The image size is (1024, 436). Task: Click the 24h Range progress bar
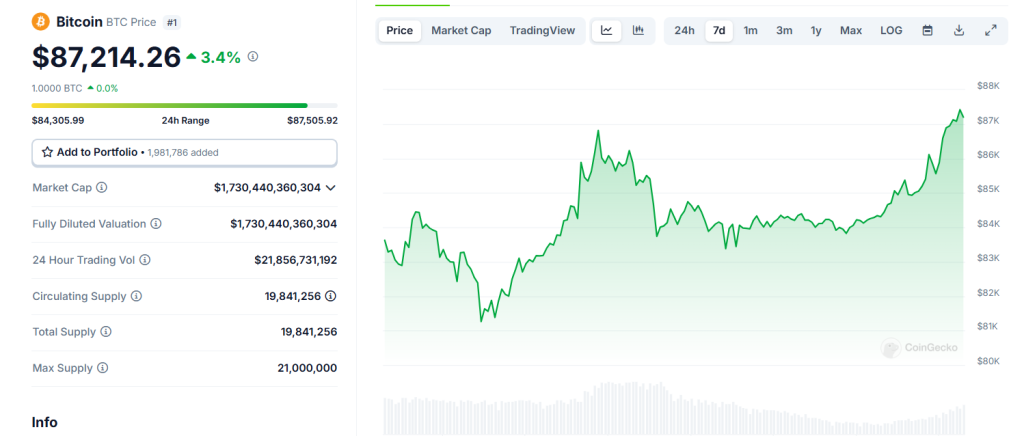click(x=185, y=105)
